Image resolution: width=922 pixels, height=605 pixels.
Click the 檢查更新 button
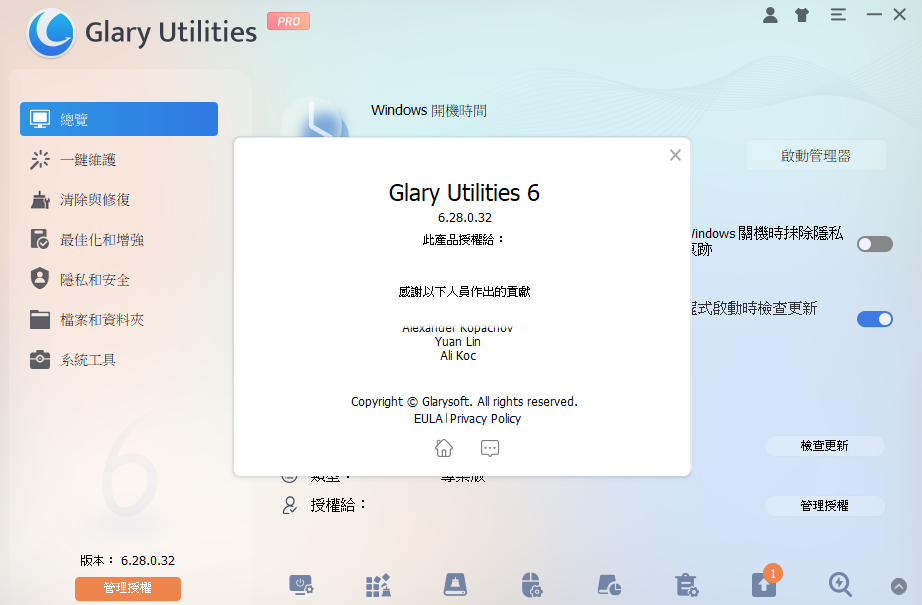click(x=824, y=446)
